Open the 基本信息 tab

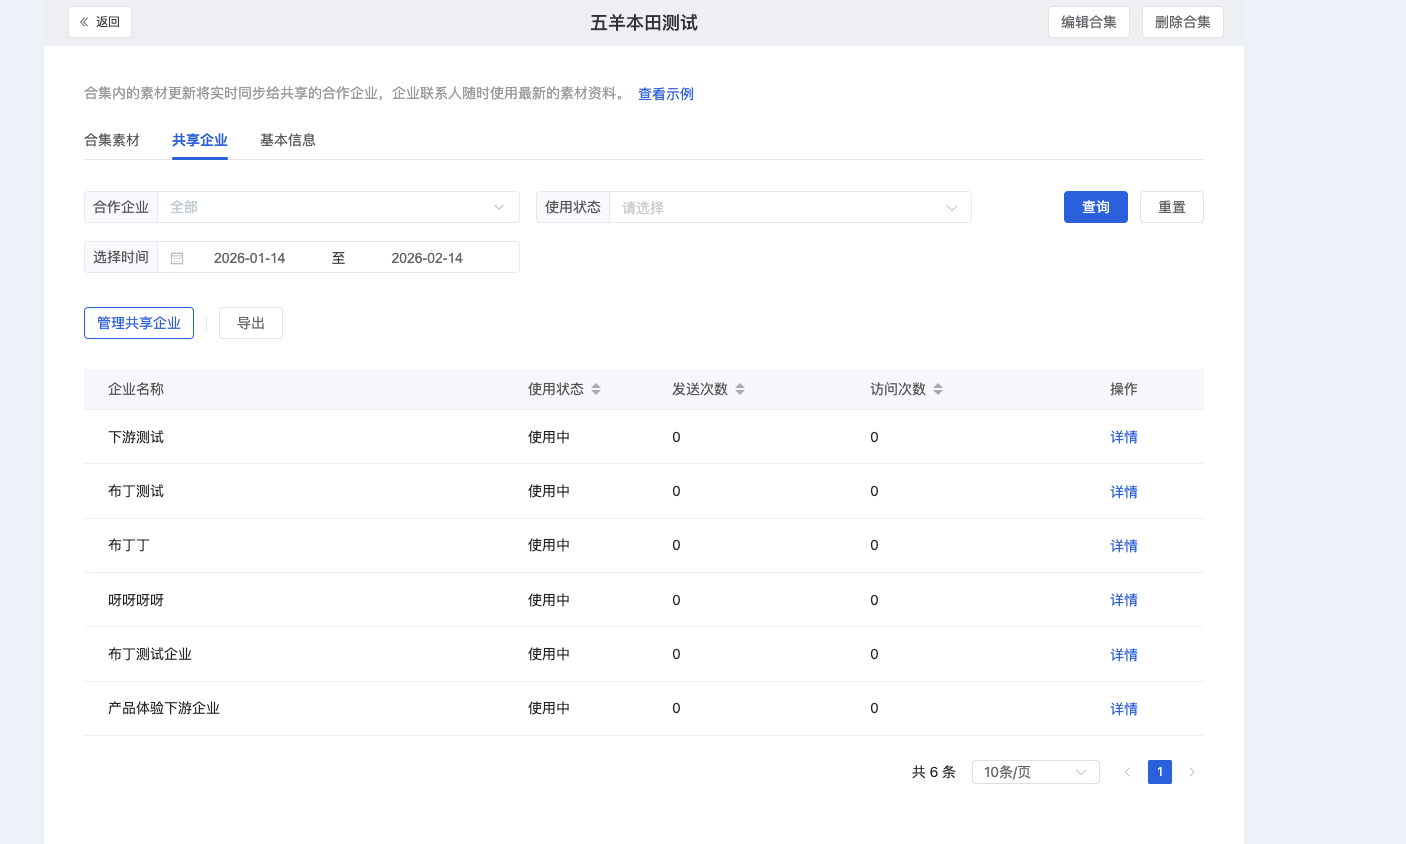point(288,140)
